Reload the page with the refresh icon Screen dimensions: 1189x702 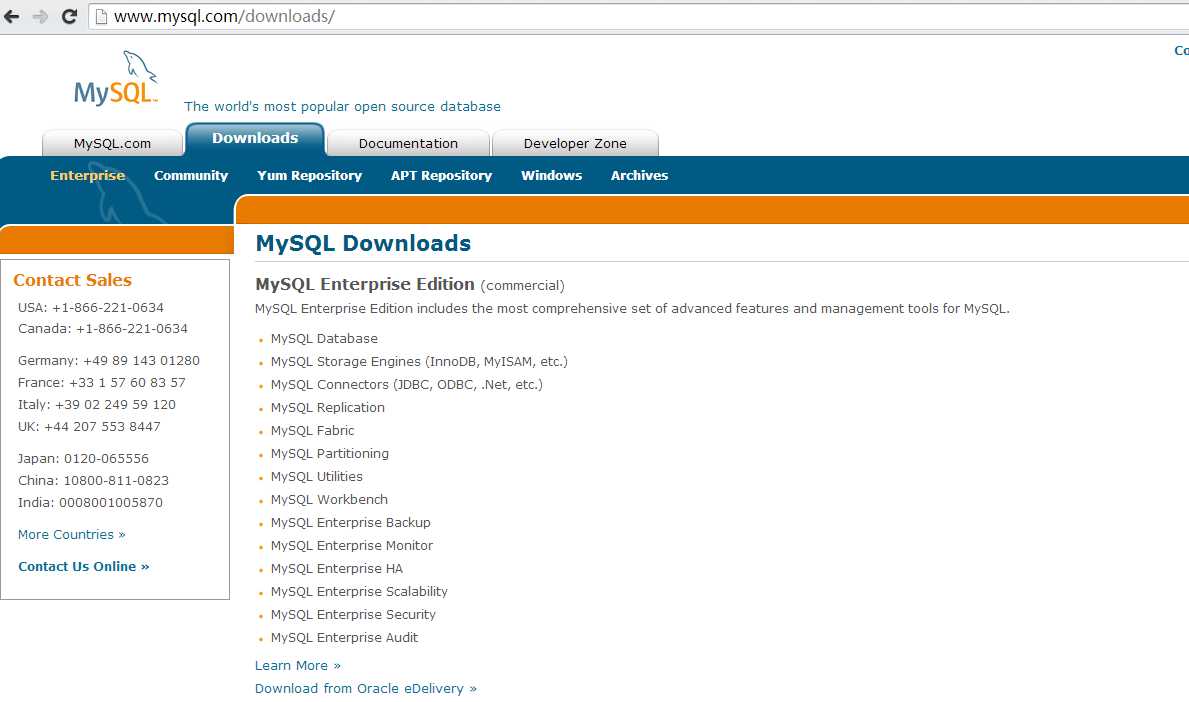[69, 16]
